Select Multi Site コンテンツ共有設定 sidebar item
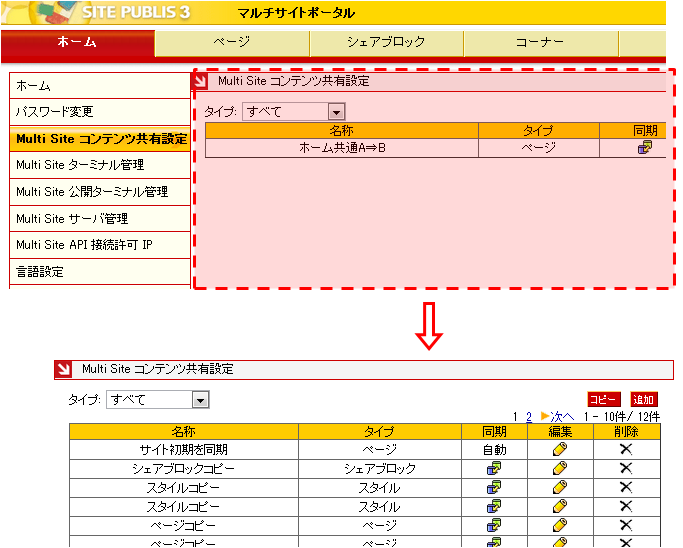 click(x=100, y=139)
